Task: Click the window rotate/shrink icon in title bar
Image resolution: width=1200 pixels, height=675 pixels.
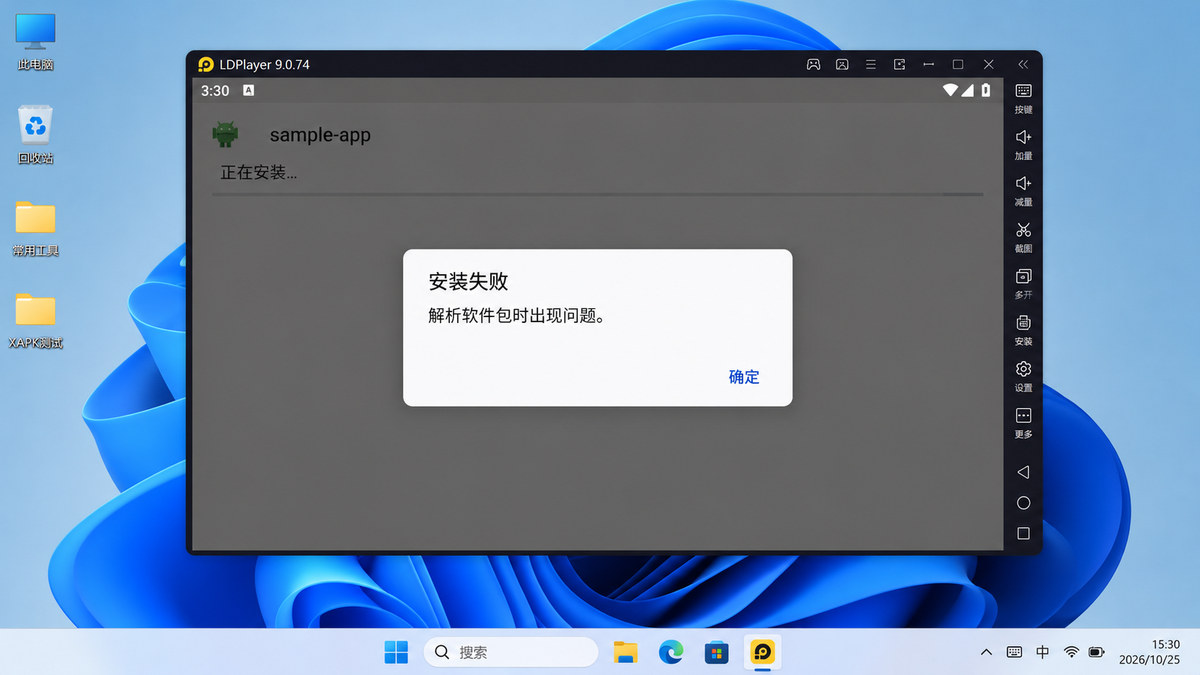Action: (x=900, y=64)
